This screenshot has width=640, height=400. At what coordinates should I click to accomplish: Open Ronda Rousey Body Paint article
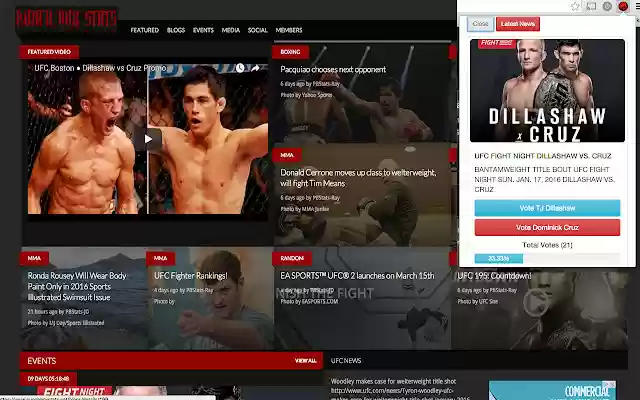tap(77, 287)
